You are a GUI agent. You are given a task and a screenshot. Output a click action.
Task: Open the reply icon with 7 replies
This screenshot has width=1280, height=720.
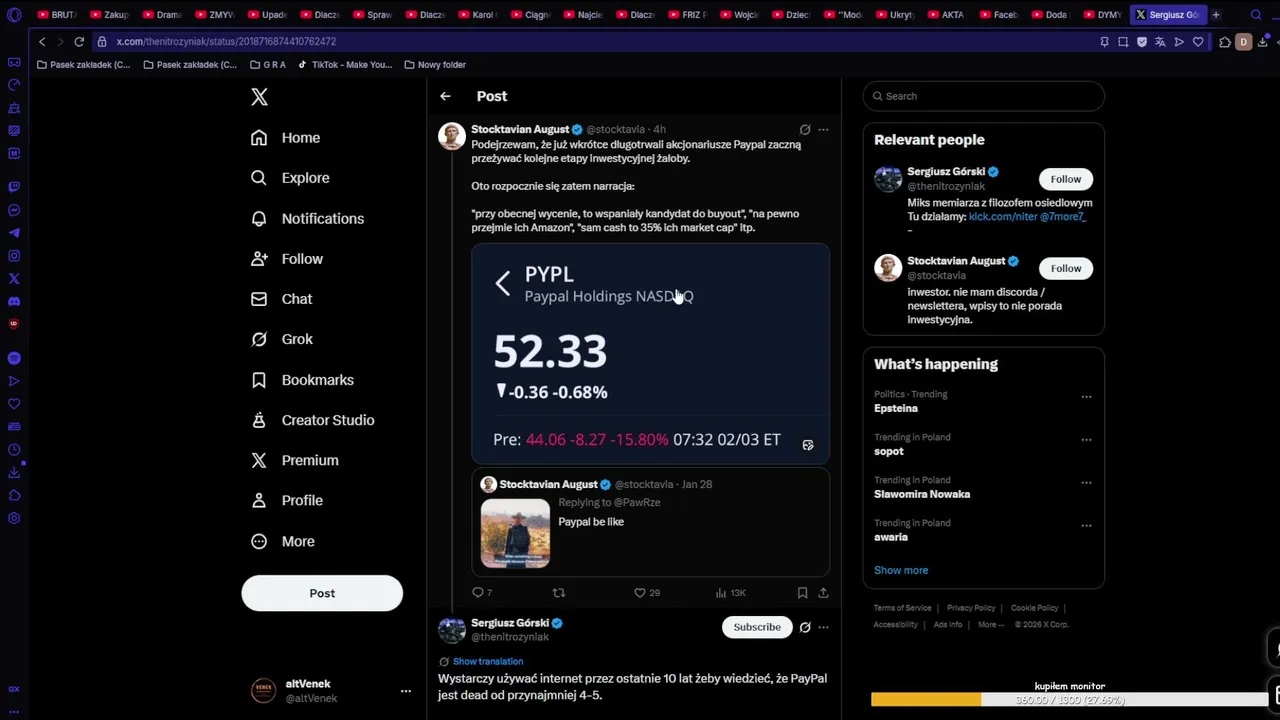point(478,593)
